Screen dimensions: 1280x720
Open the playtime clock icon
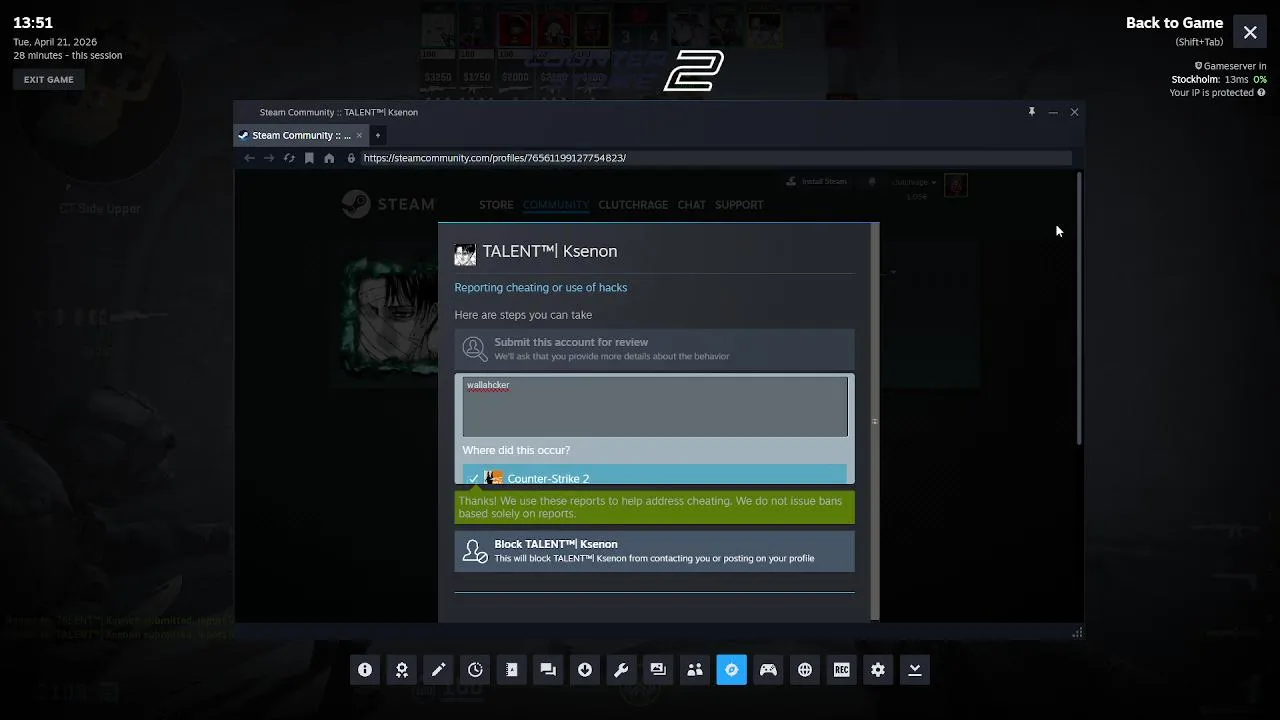coord(475,670)
